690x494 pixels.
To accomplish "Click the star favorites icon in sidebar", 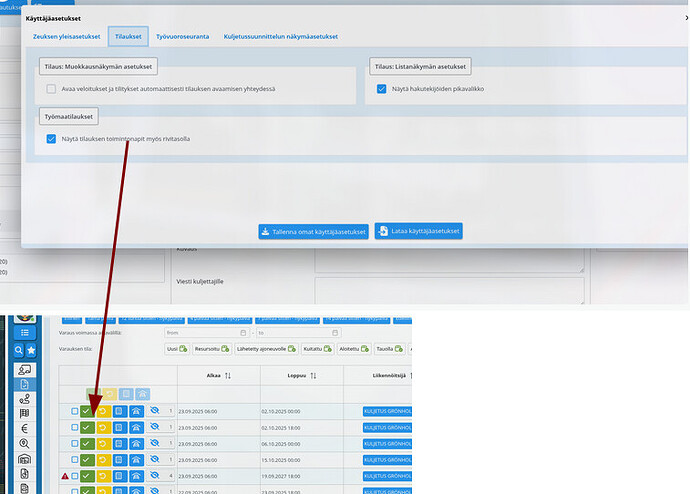I will pos(32,350).
